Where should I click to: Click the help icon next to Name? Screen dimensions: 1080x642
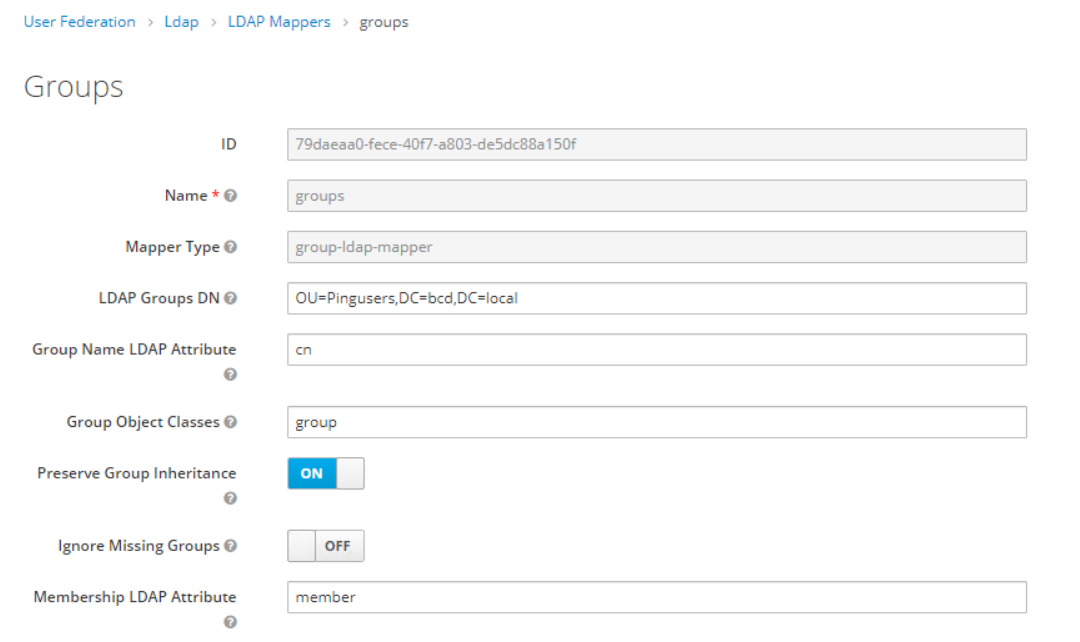[x=231, y=196]
